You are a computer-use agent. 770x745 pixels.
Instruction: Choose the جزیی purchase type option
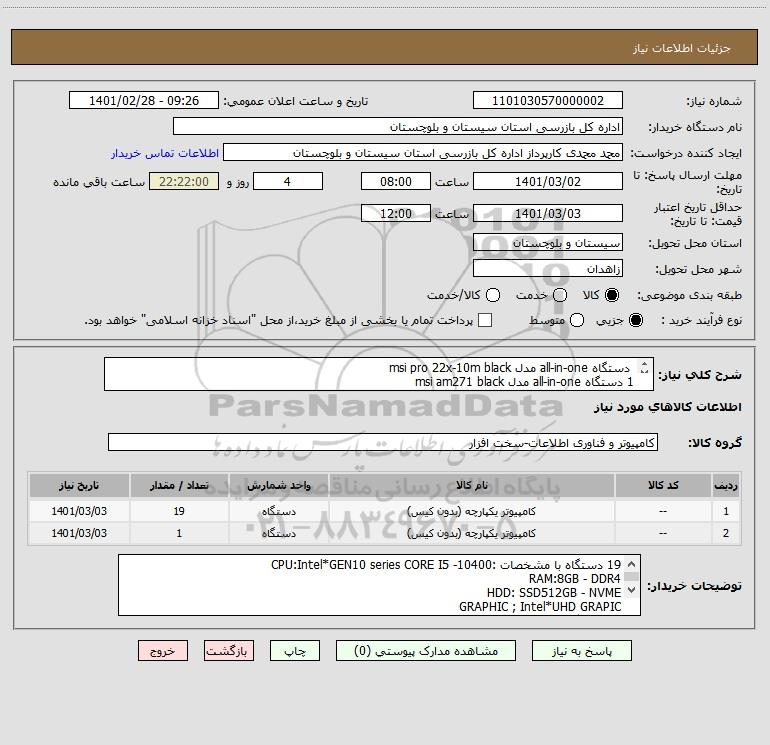(x=635, y=320)
